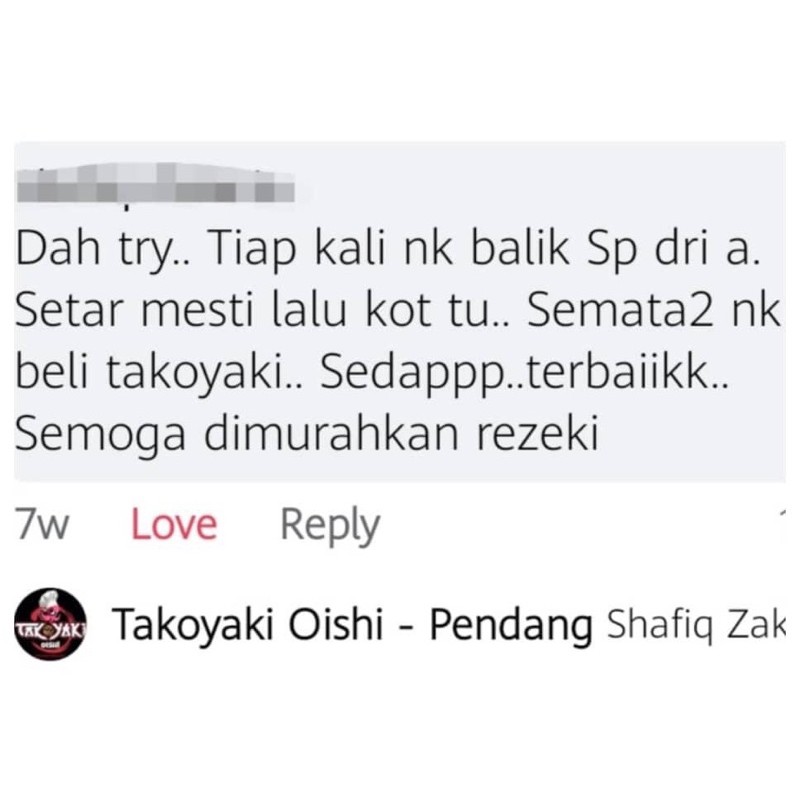Reply to the takoyaki comment
The height and width of the screenshot is (800, 800).
pyautogui.click(x=330, y=527)
